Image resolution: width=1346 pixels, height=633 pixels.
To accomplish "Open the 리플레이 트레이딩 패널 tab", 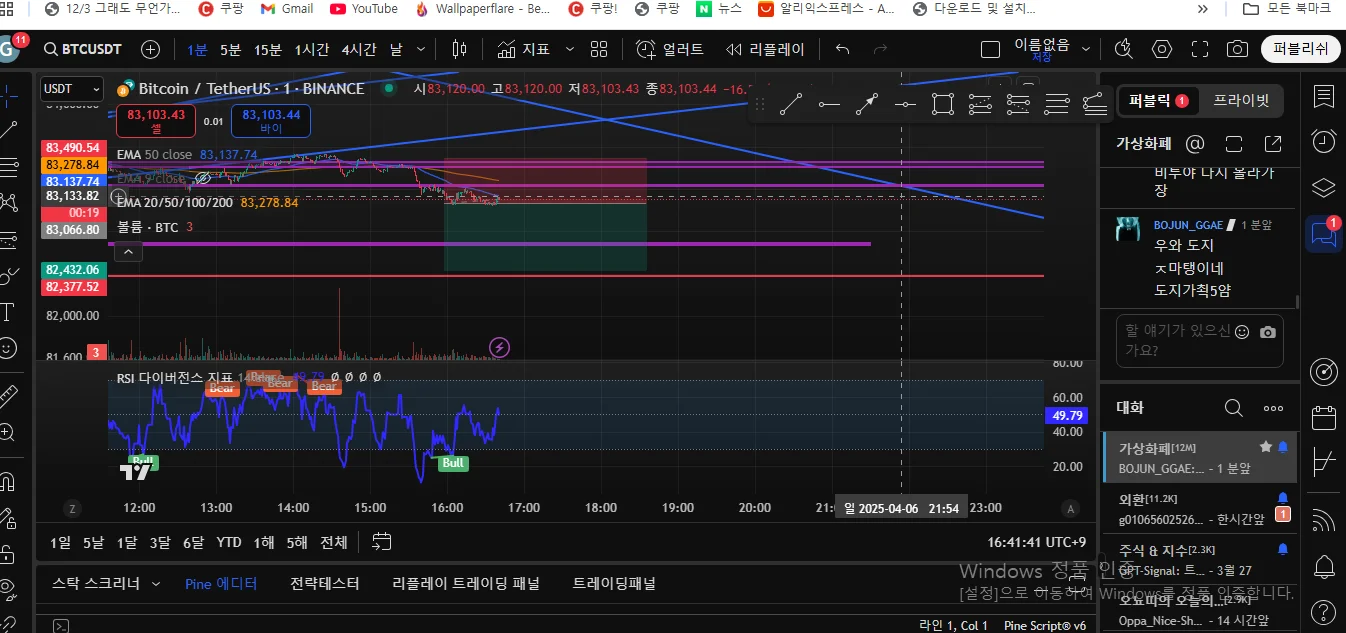I will click(x=466, y=583).
